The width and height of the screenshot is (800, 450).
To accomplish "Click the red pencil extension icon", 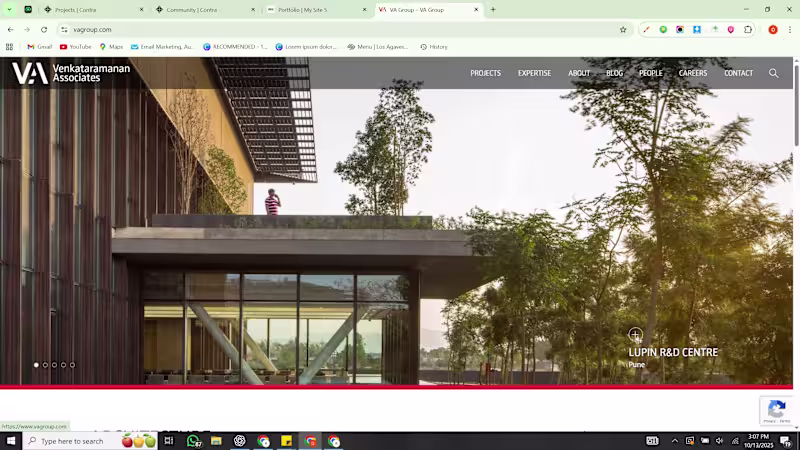I will pyautogui.click(x=646, y=30).
